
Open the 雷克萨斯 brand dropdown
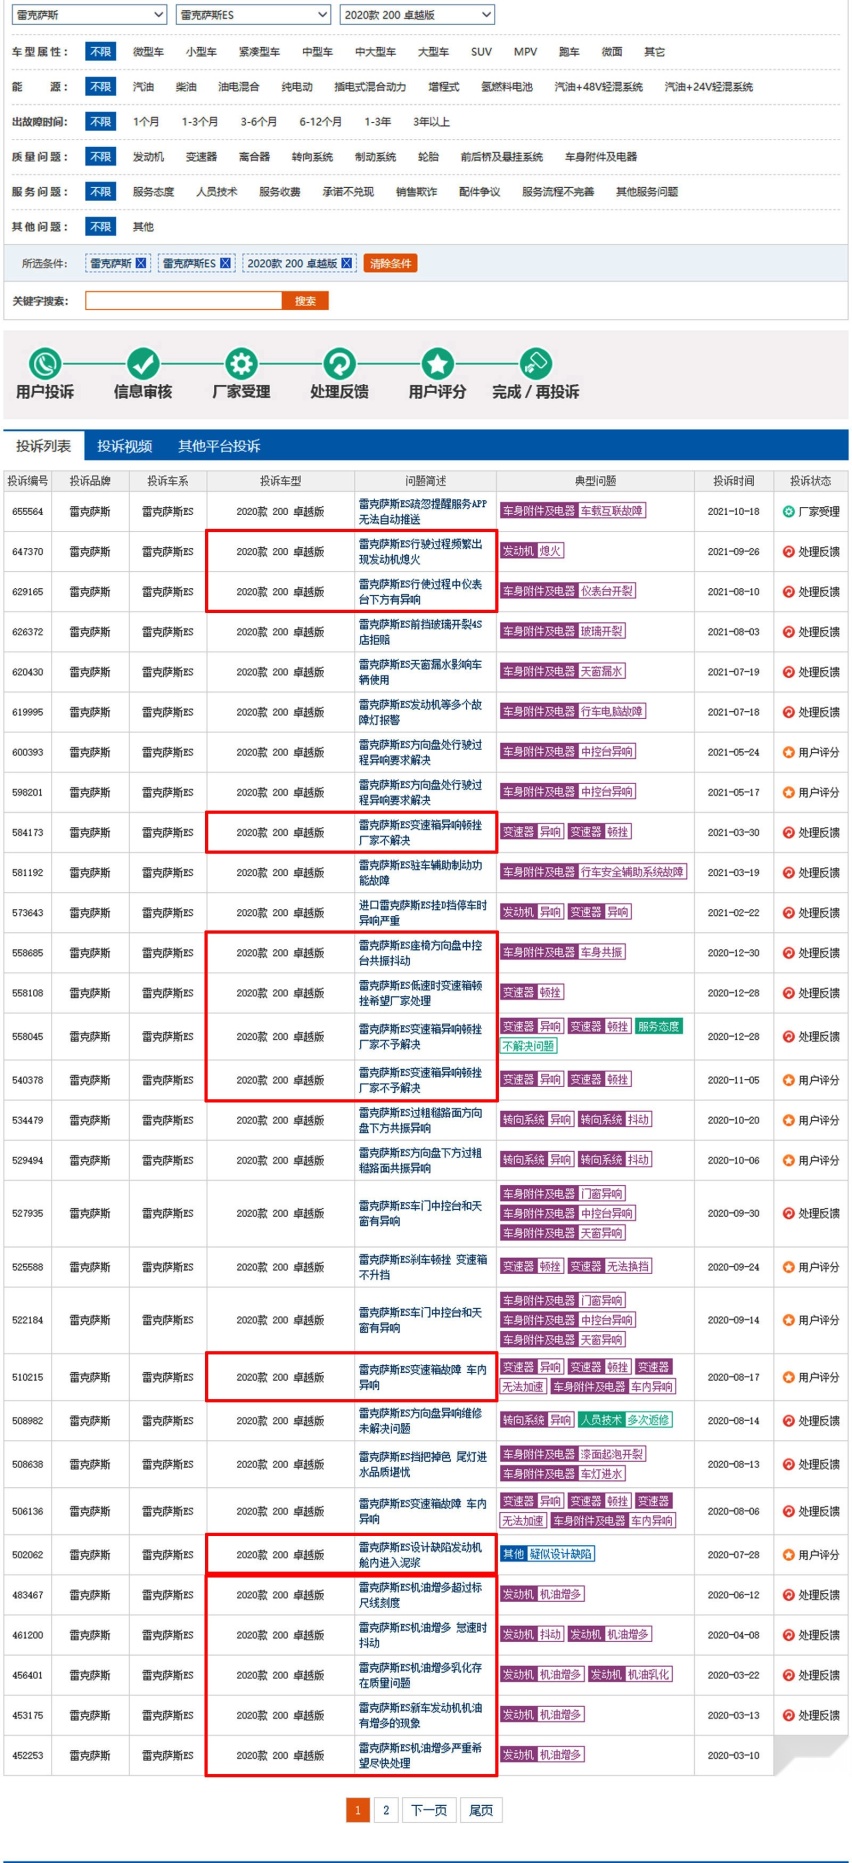[x=89, y=15]
